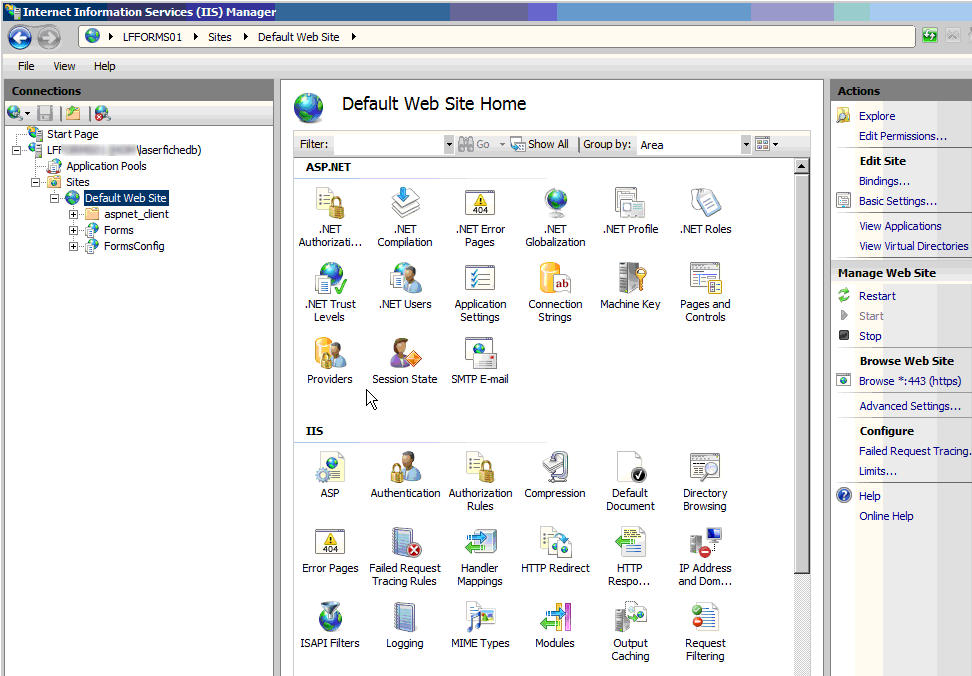Viewport: 972px width, 676px height.
Task: Open Directory Browsing icon
Action: [705, 481]
